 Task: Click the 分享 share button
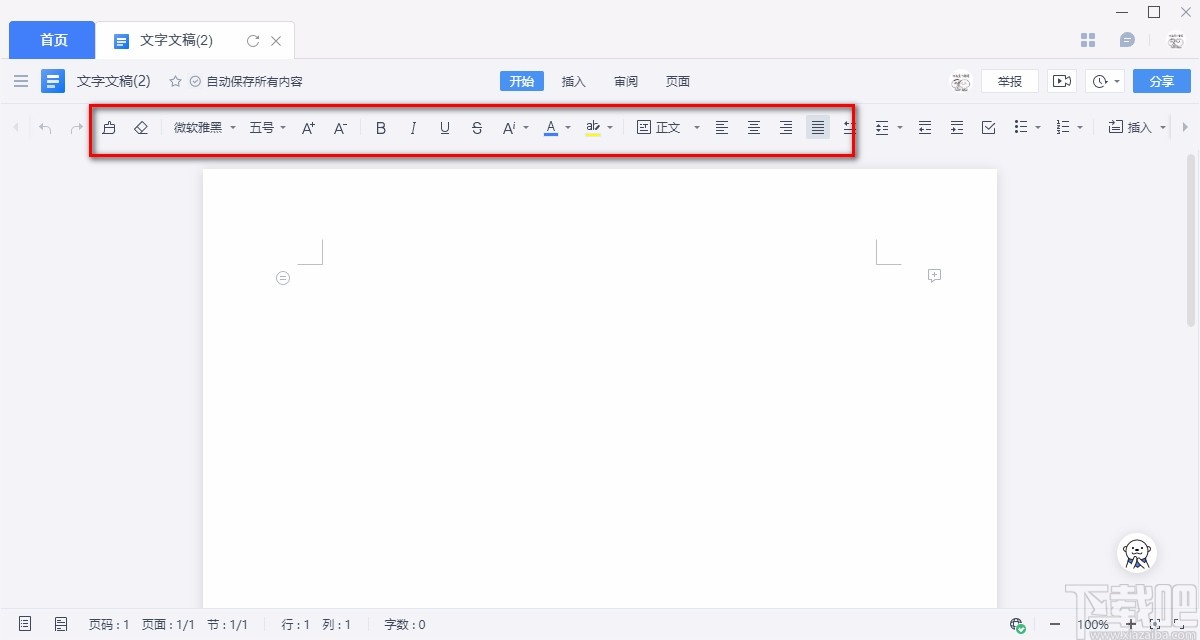click(1161, 81)
